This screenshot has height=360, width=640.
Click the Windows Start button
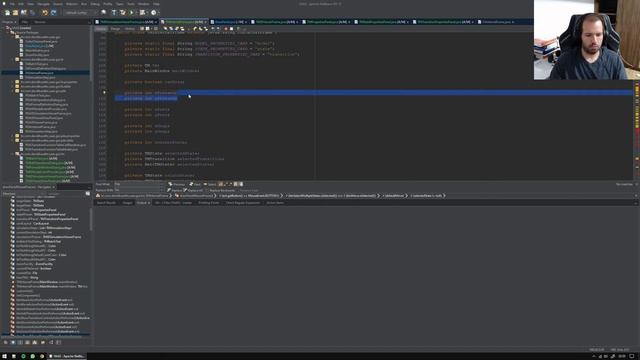tap(4, 356)
